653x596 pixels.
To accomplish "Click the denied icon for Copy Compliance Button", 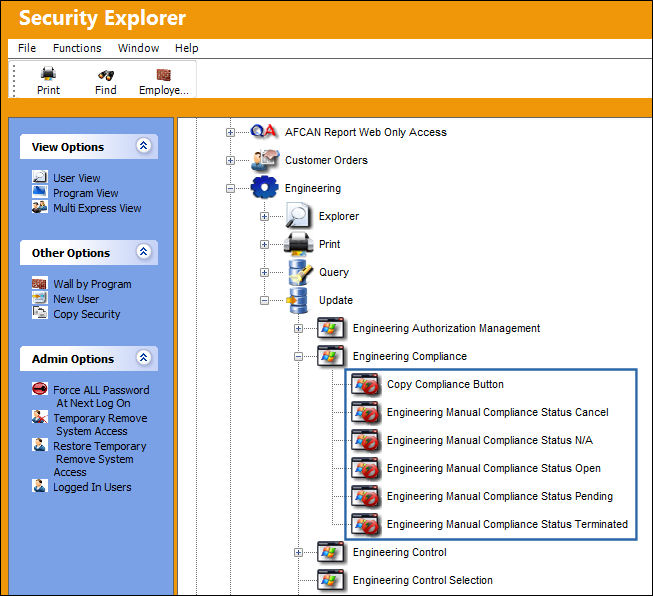I will pos(365,384).
